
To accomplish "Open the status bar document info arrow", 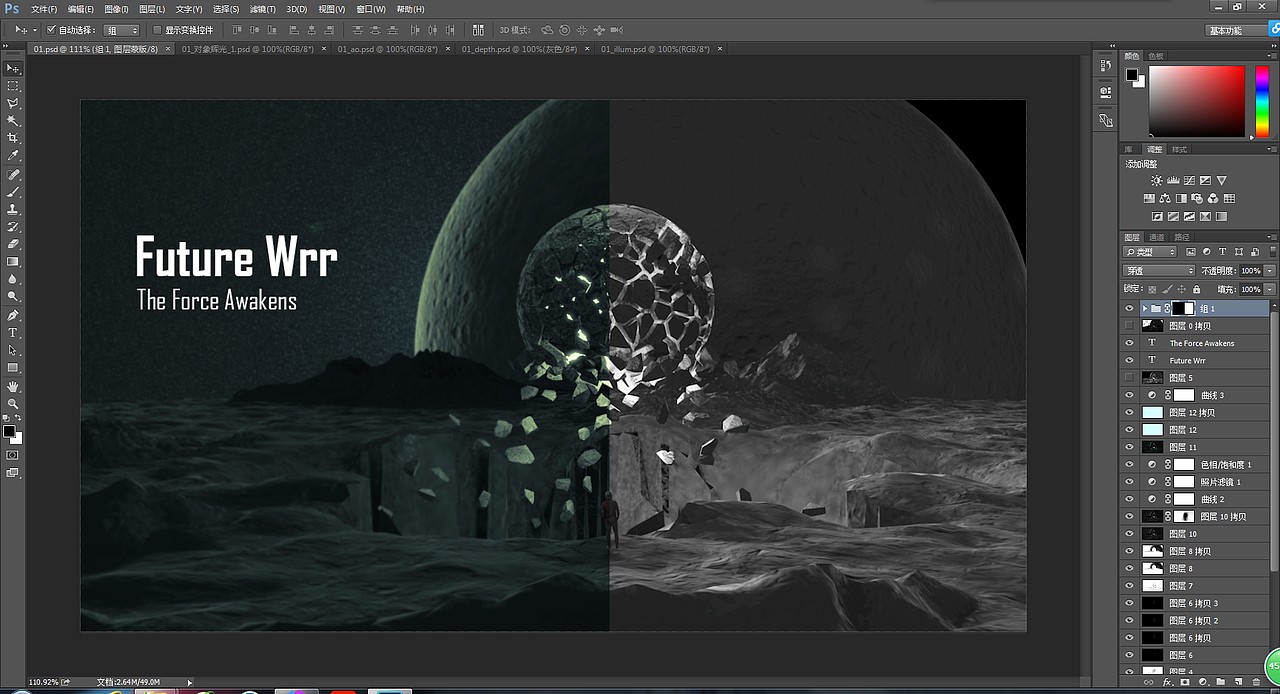I will (190, 682).
